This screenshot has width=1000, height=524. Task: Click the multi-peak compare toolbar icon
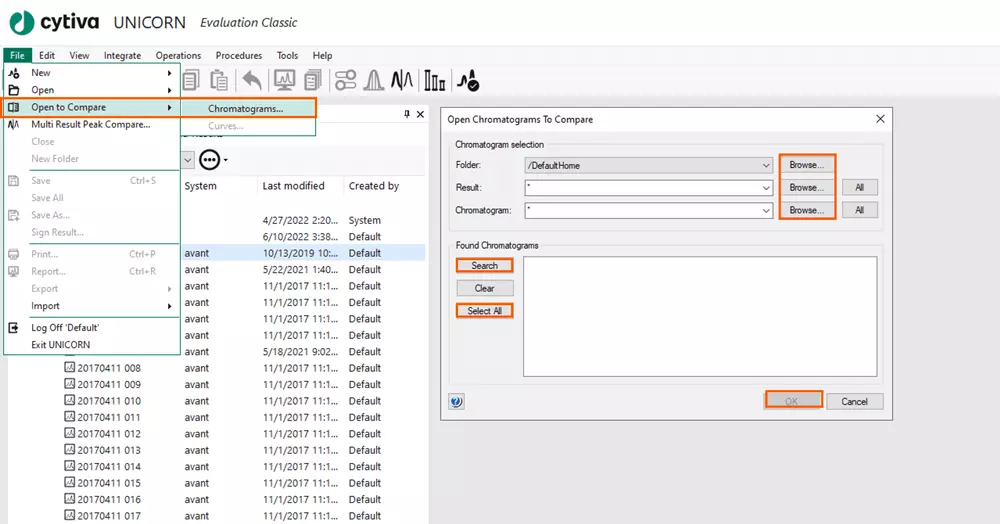coord(403,80)
